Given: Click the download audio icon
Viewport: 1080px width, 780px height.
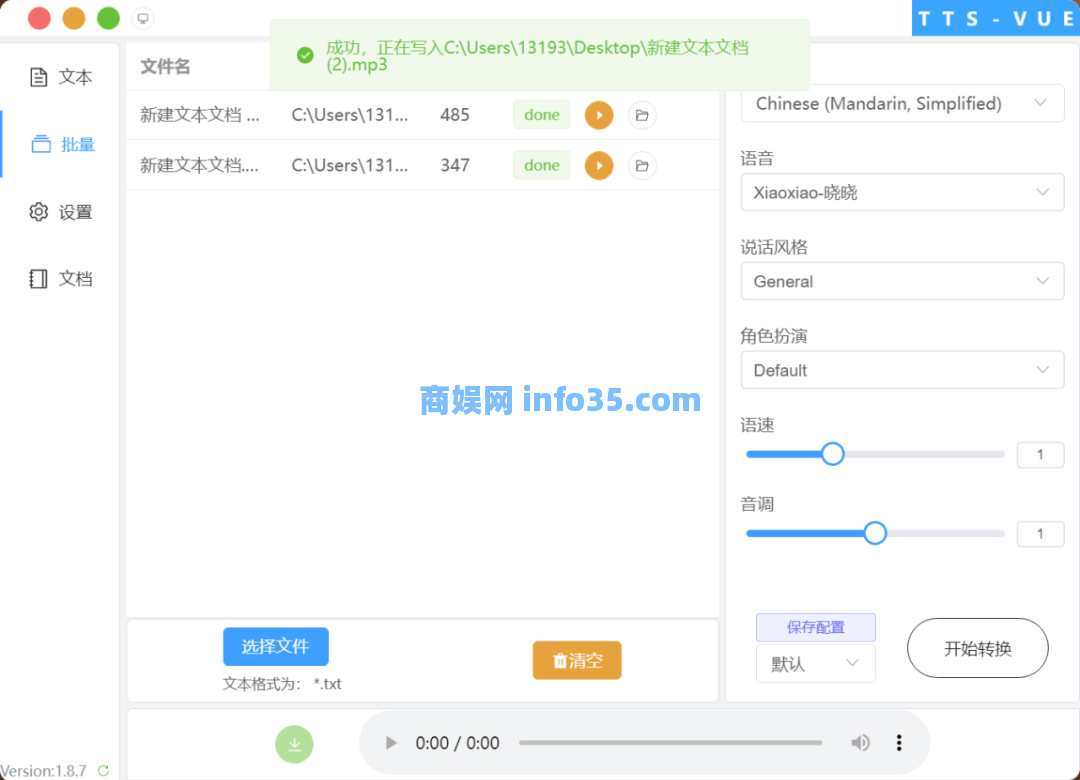Looking at the screenshot, I should click(294, 744).
